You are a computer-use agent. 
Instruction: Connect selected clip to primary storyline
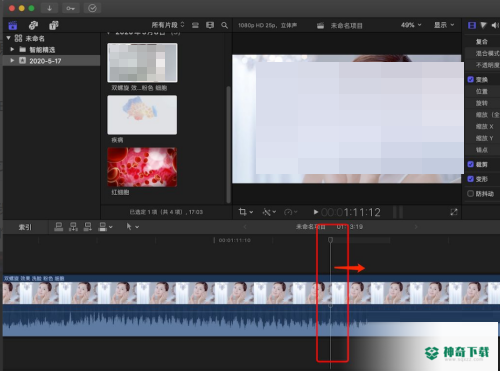(x=59, y=227)
